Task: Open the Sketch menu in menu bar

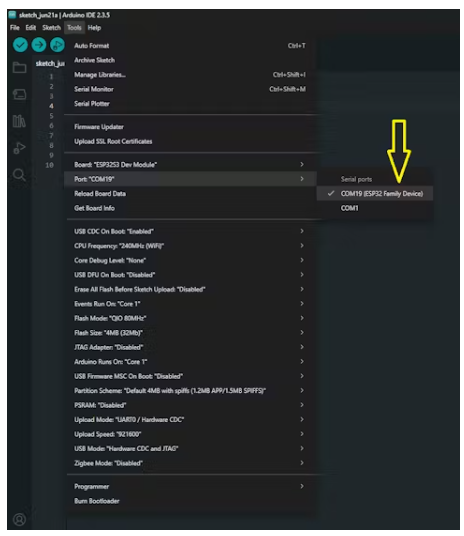Action: coord(51,28)
